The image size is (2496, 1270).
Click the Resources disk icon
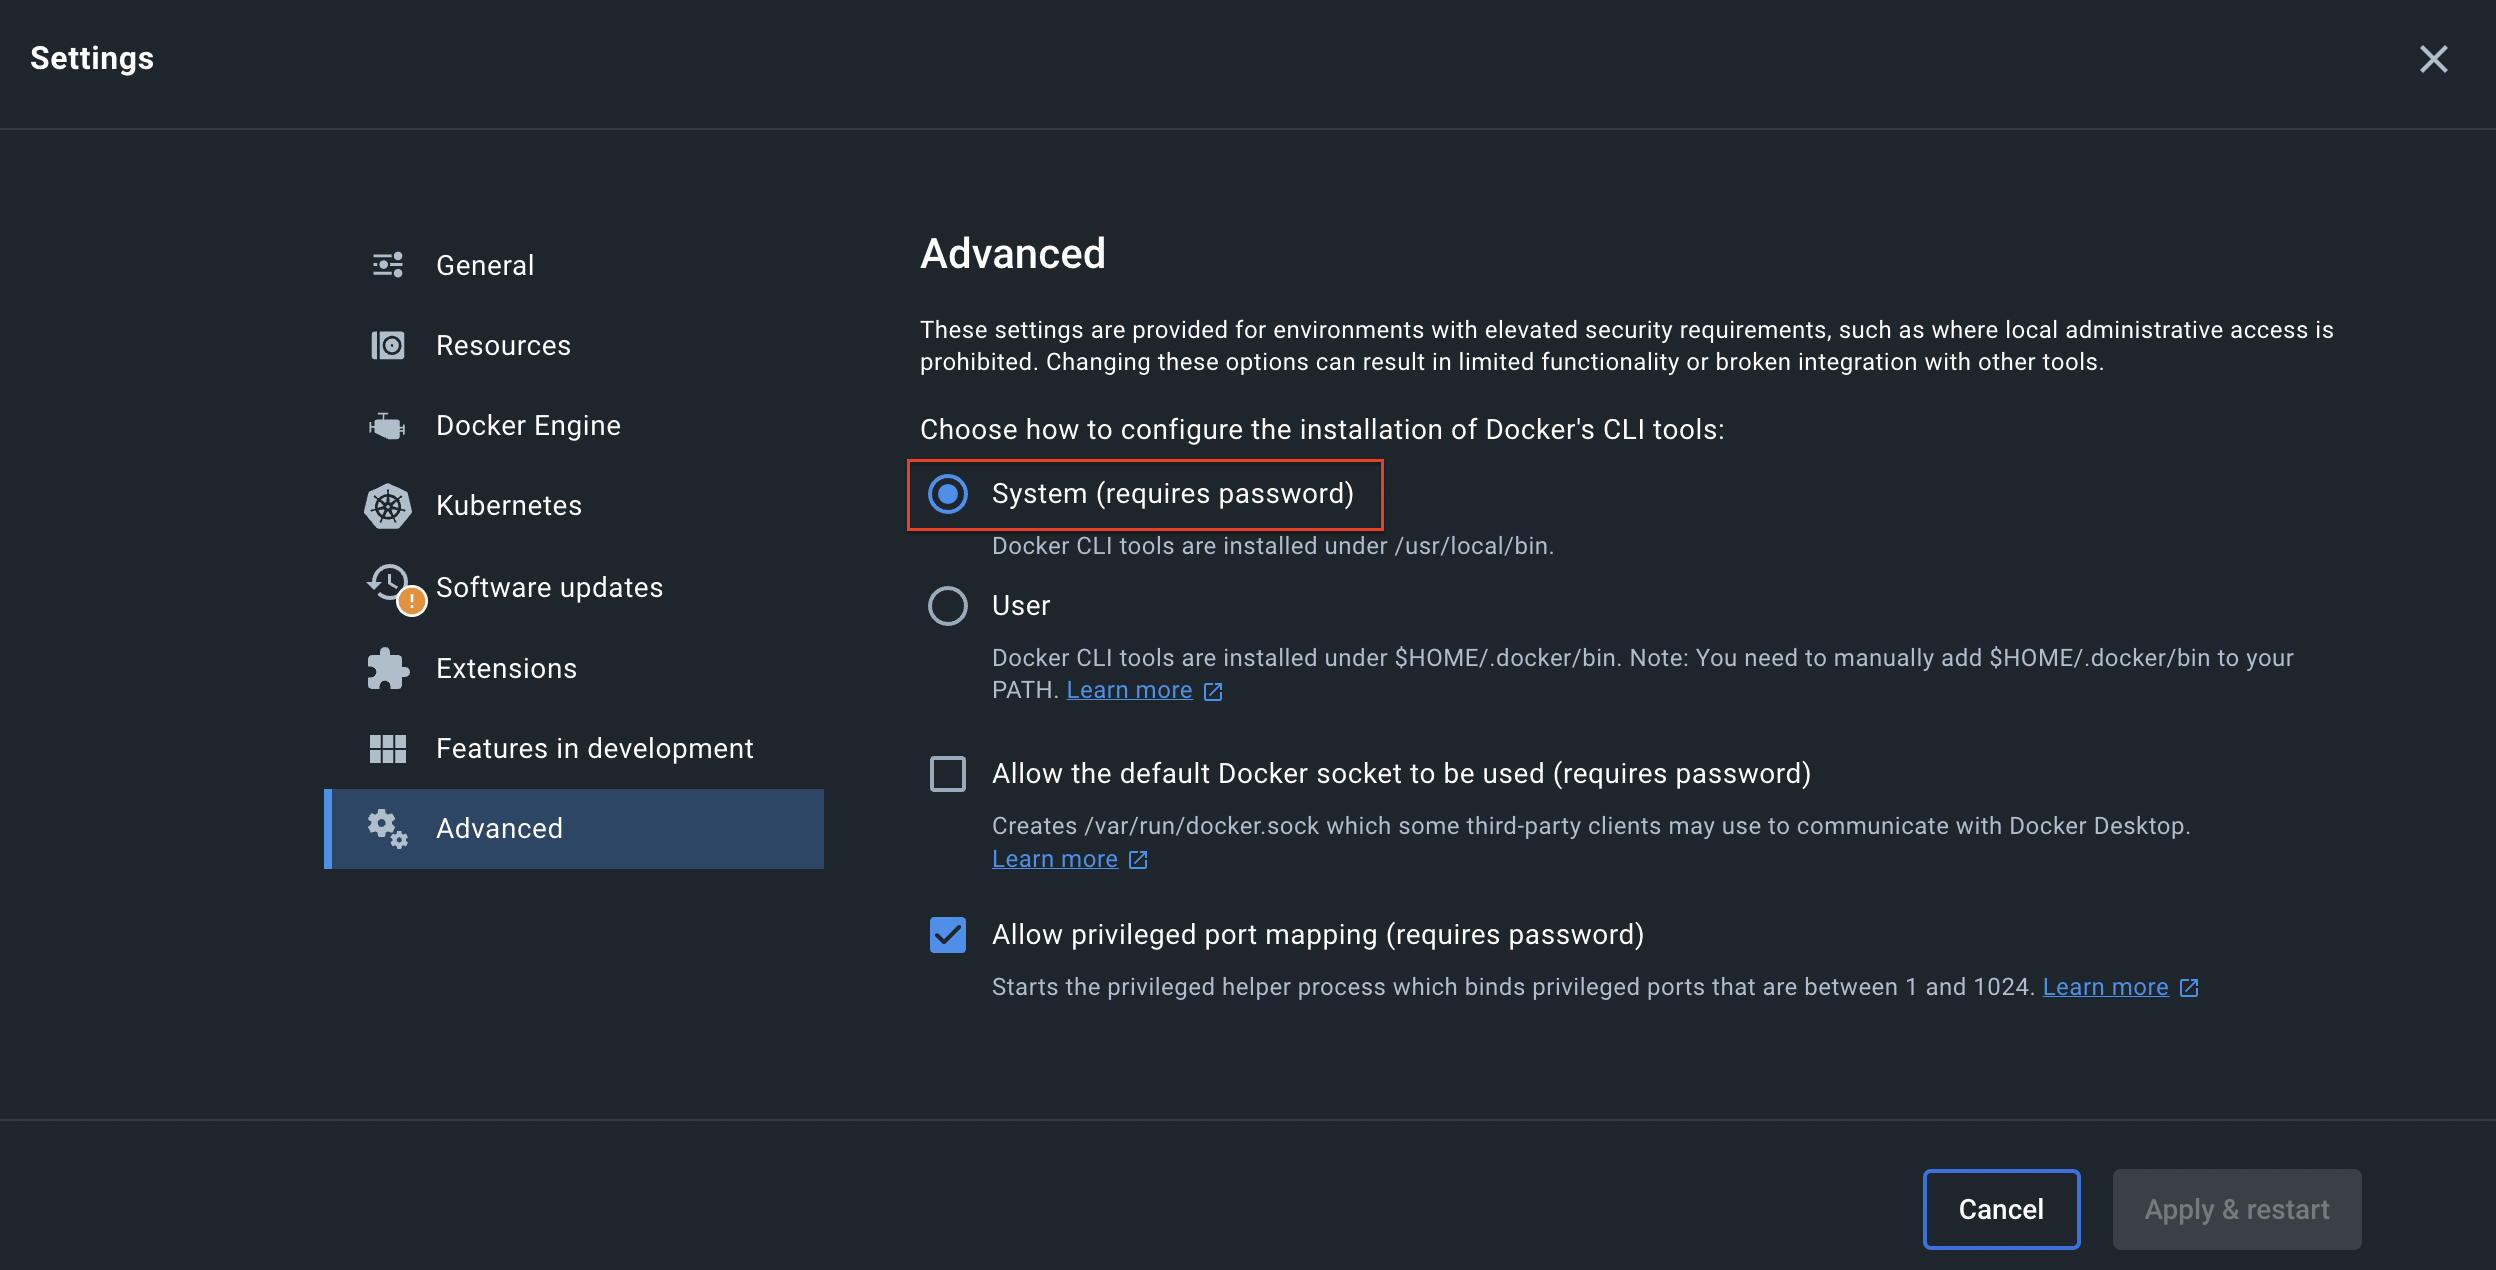pos(388,345)
